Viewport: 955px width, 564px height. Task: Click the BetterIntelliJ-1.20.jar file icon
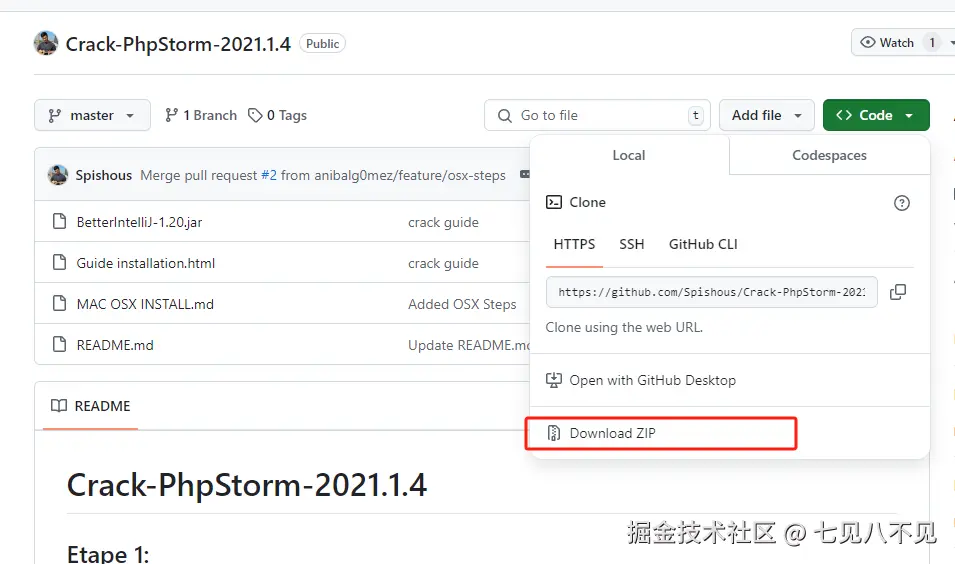59,222
